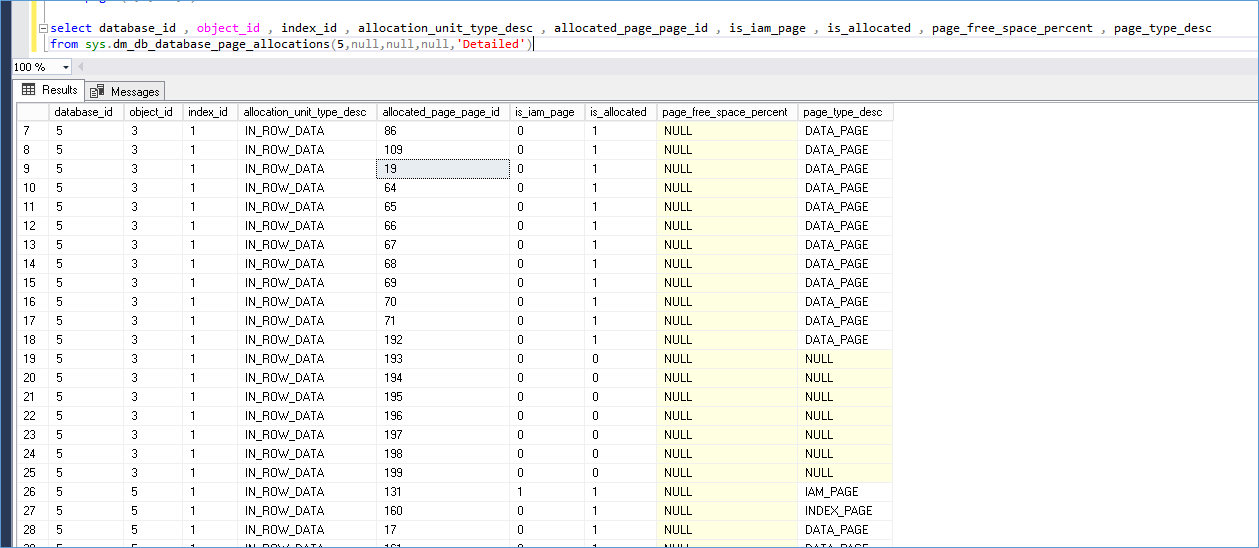The width and height of the screenshot is (1259, 548).
Task: Click IN_ROW_DATA cell in row 12
Action: coord(307,226)
